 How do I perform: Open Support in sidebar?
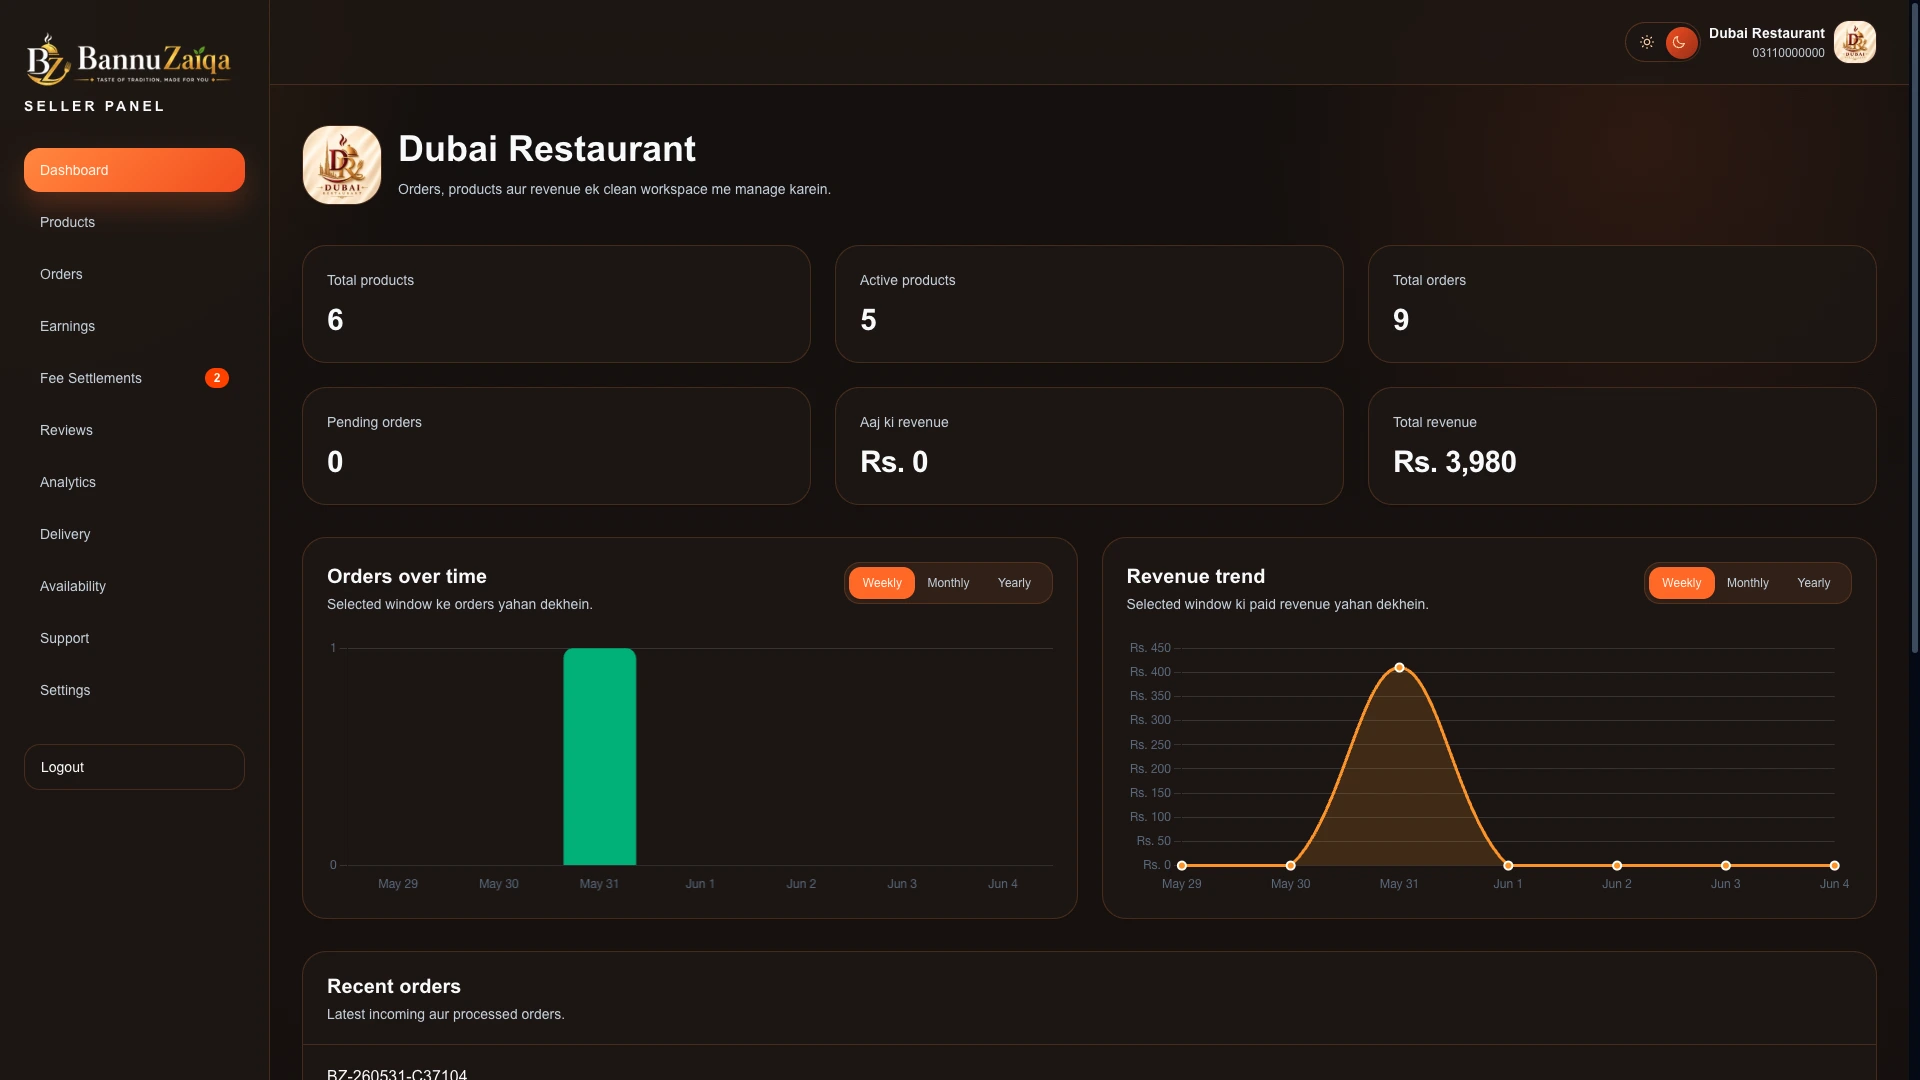134,638
